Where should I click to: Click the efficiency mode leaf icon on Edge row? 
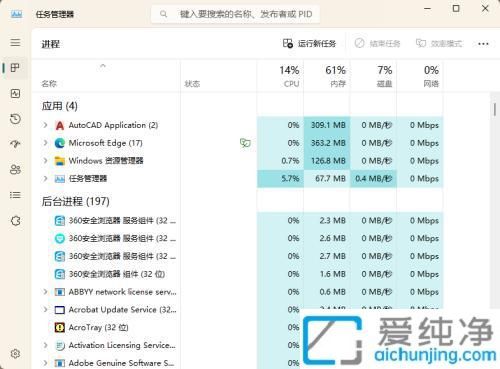pyautogui.click(x=245, y=143)
